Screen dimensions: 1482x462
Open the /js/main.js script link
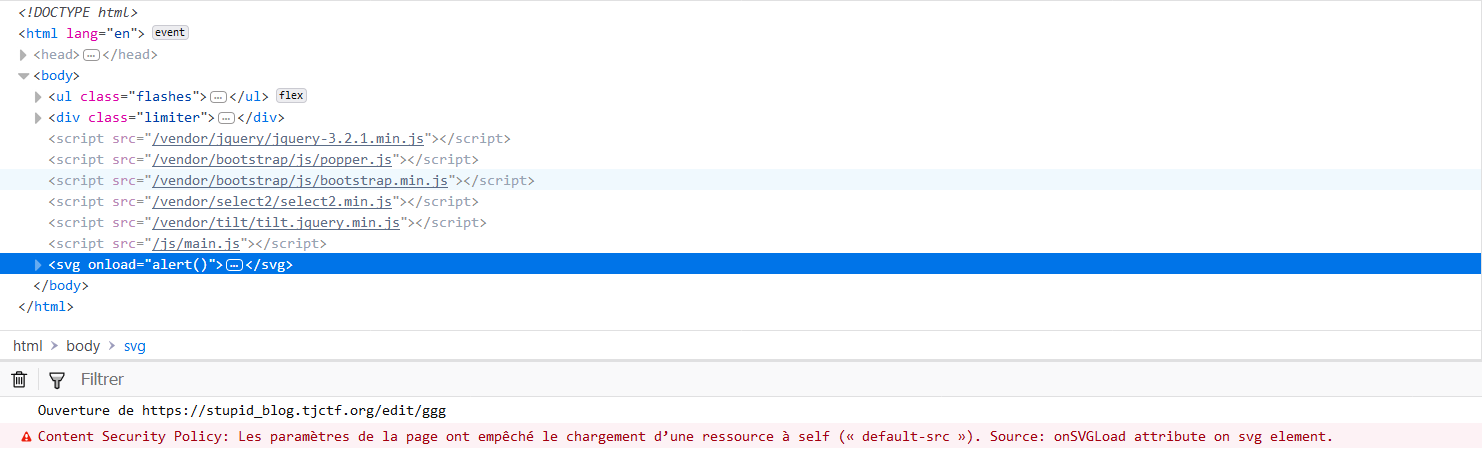coord(198,243)
